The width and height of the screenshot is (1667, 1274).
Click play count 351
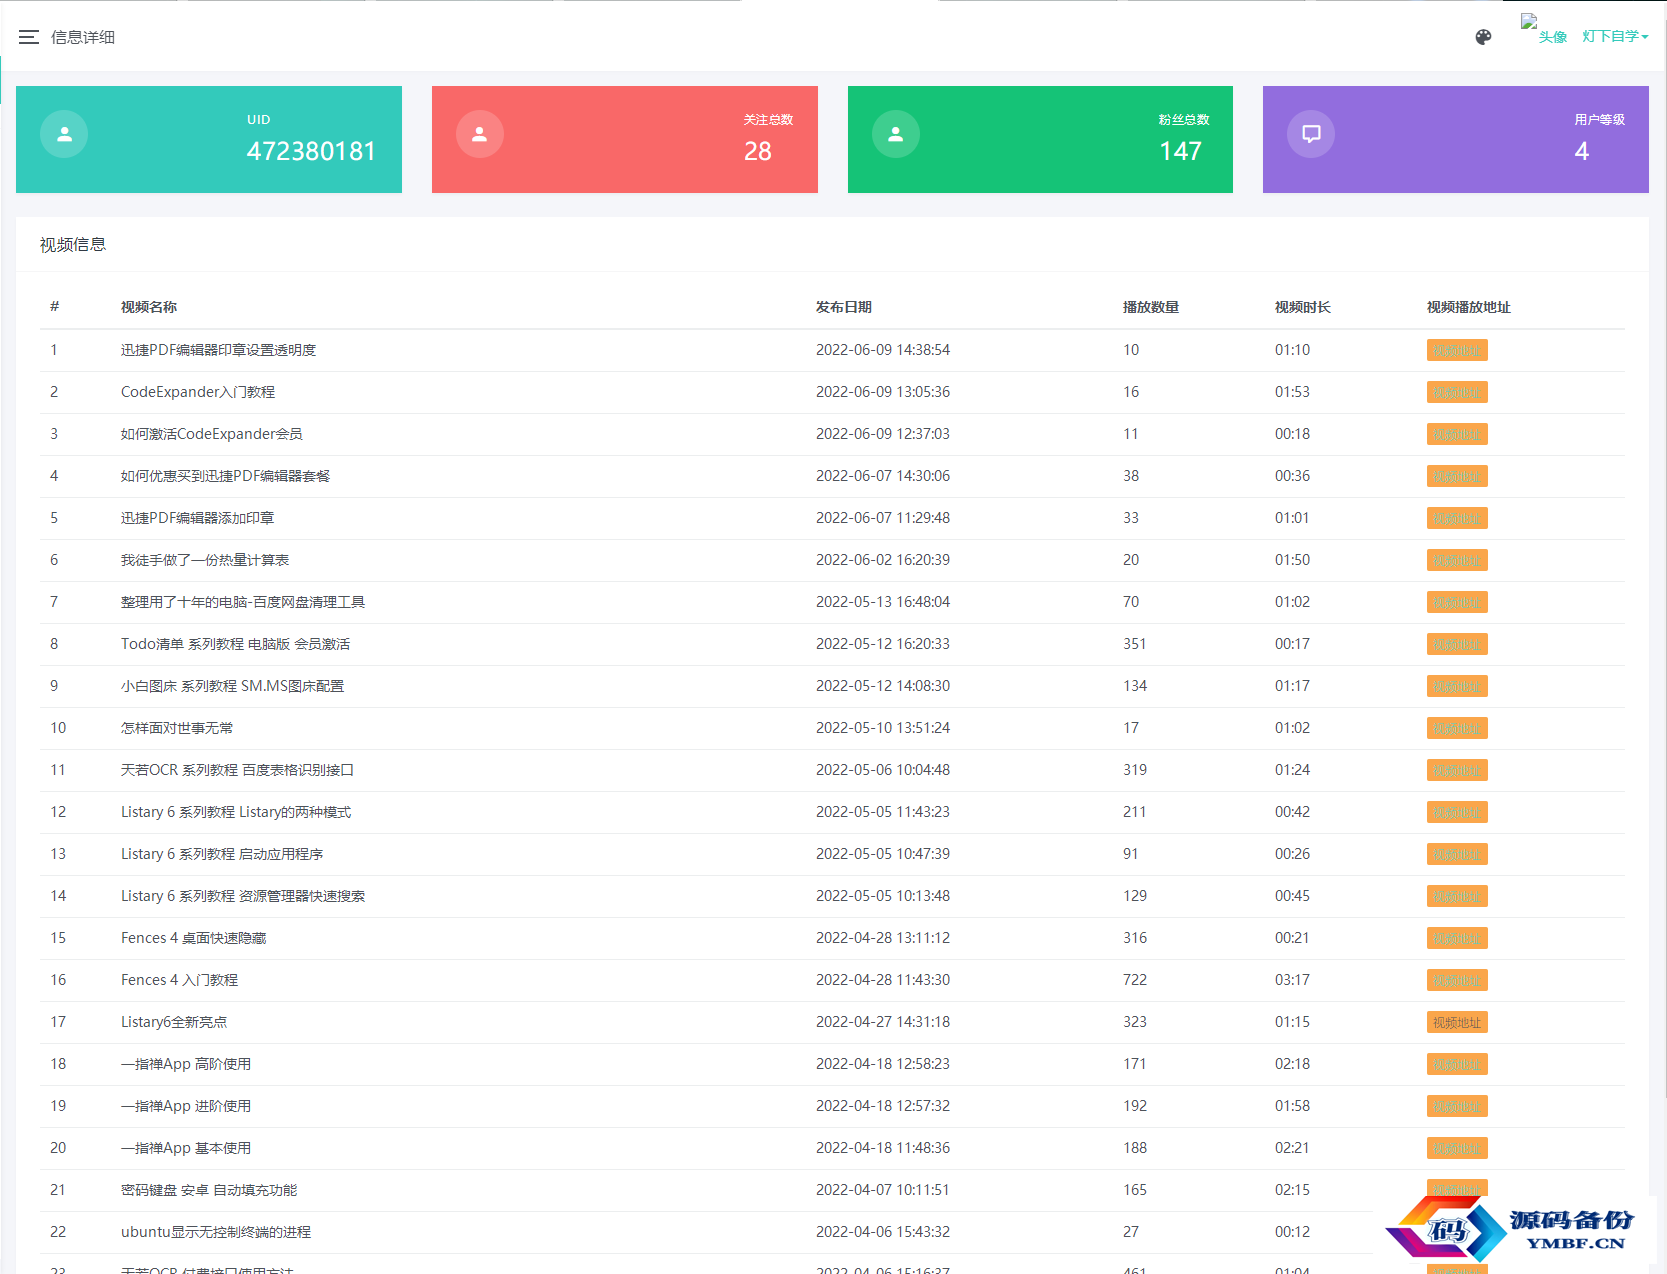(1135, 644)
